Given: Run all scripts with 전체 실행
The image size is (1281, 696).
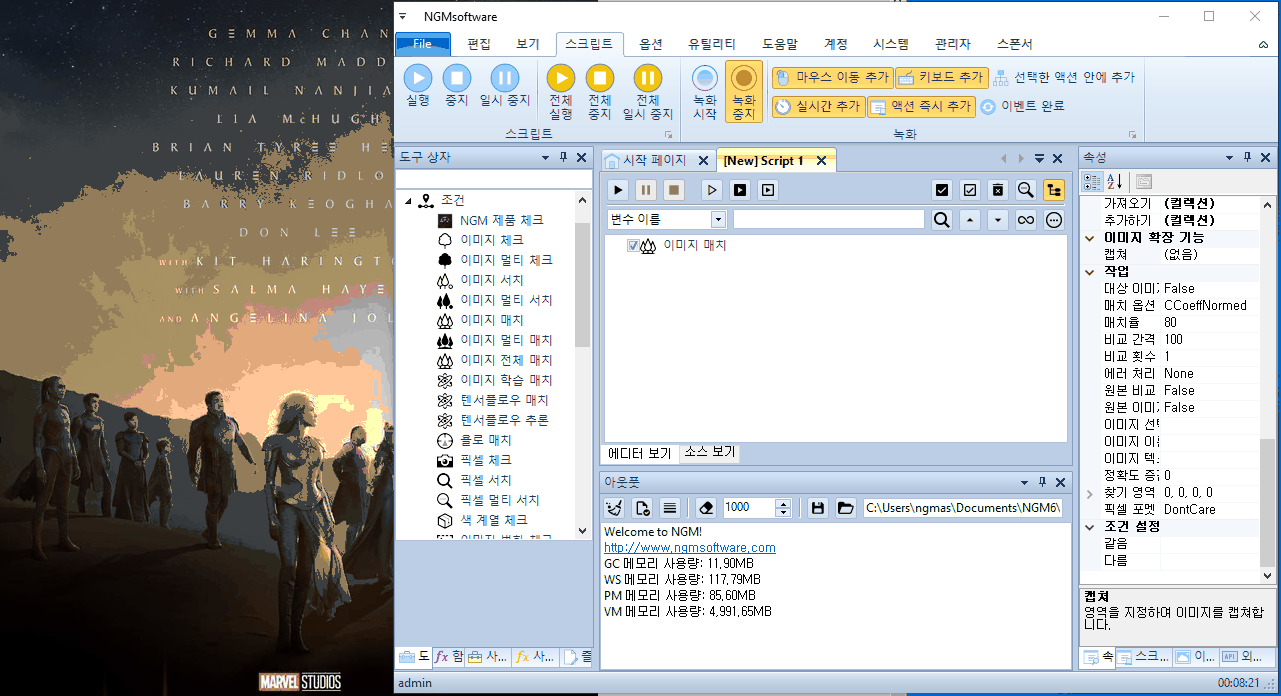Looking at the screenshot, I should (x=561, y=92).
